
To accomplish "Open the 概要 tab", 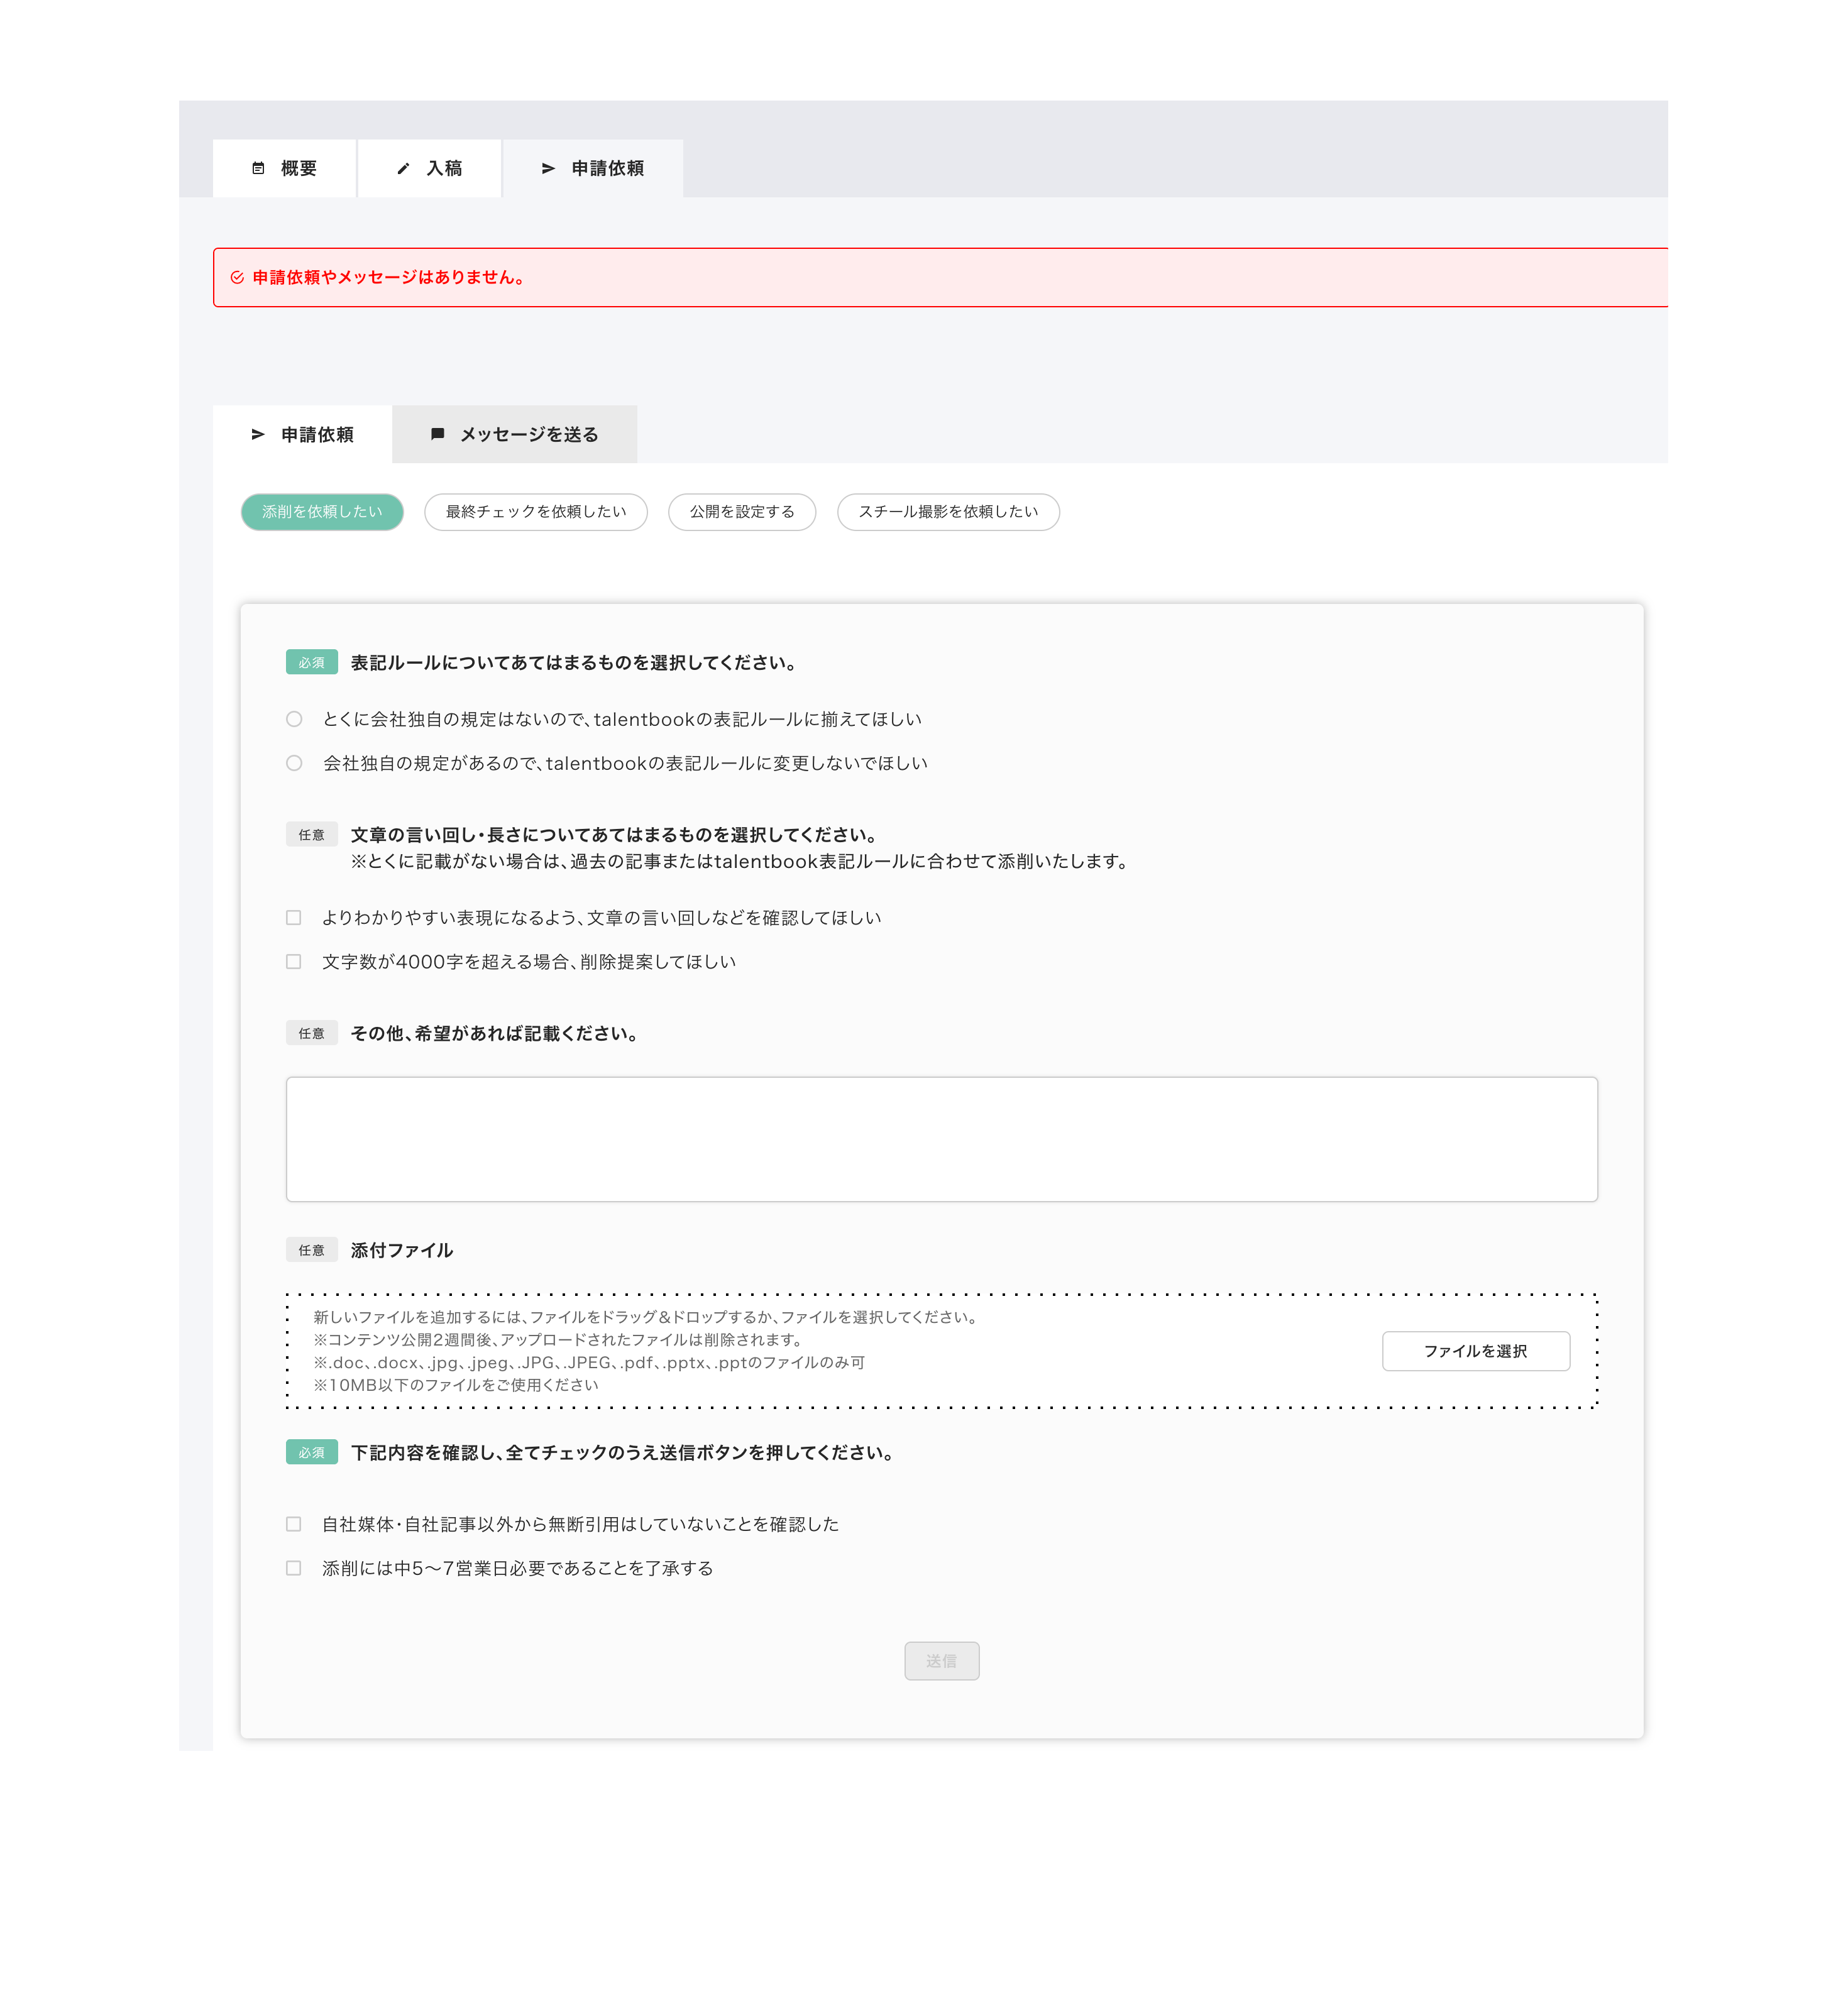I will 285,169.
